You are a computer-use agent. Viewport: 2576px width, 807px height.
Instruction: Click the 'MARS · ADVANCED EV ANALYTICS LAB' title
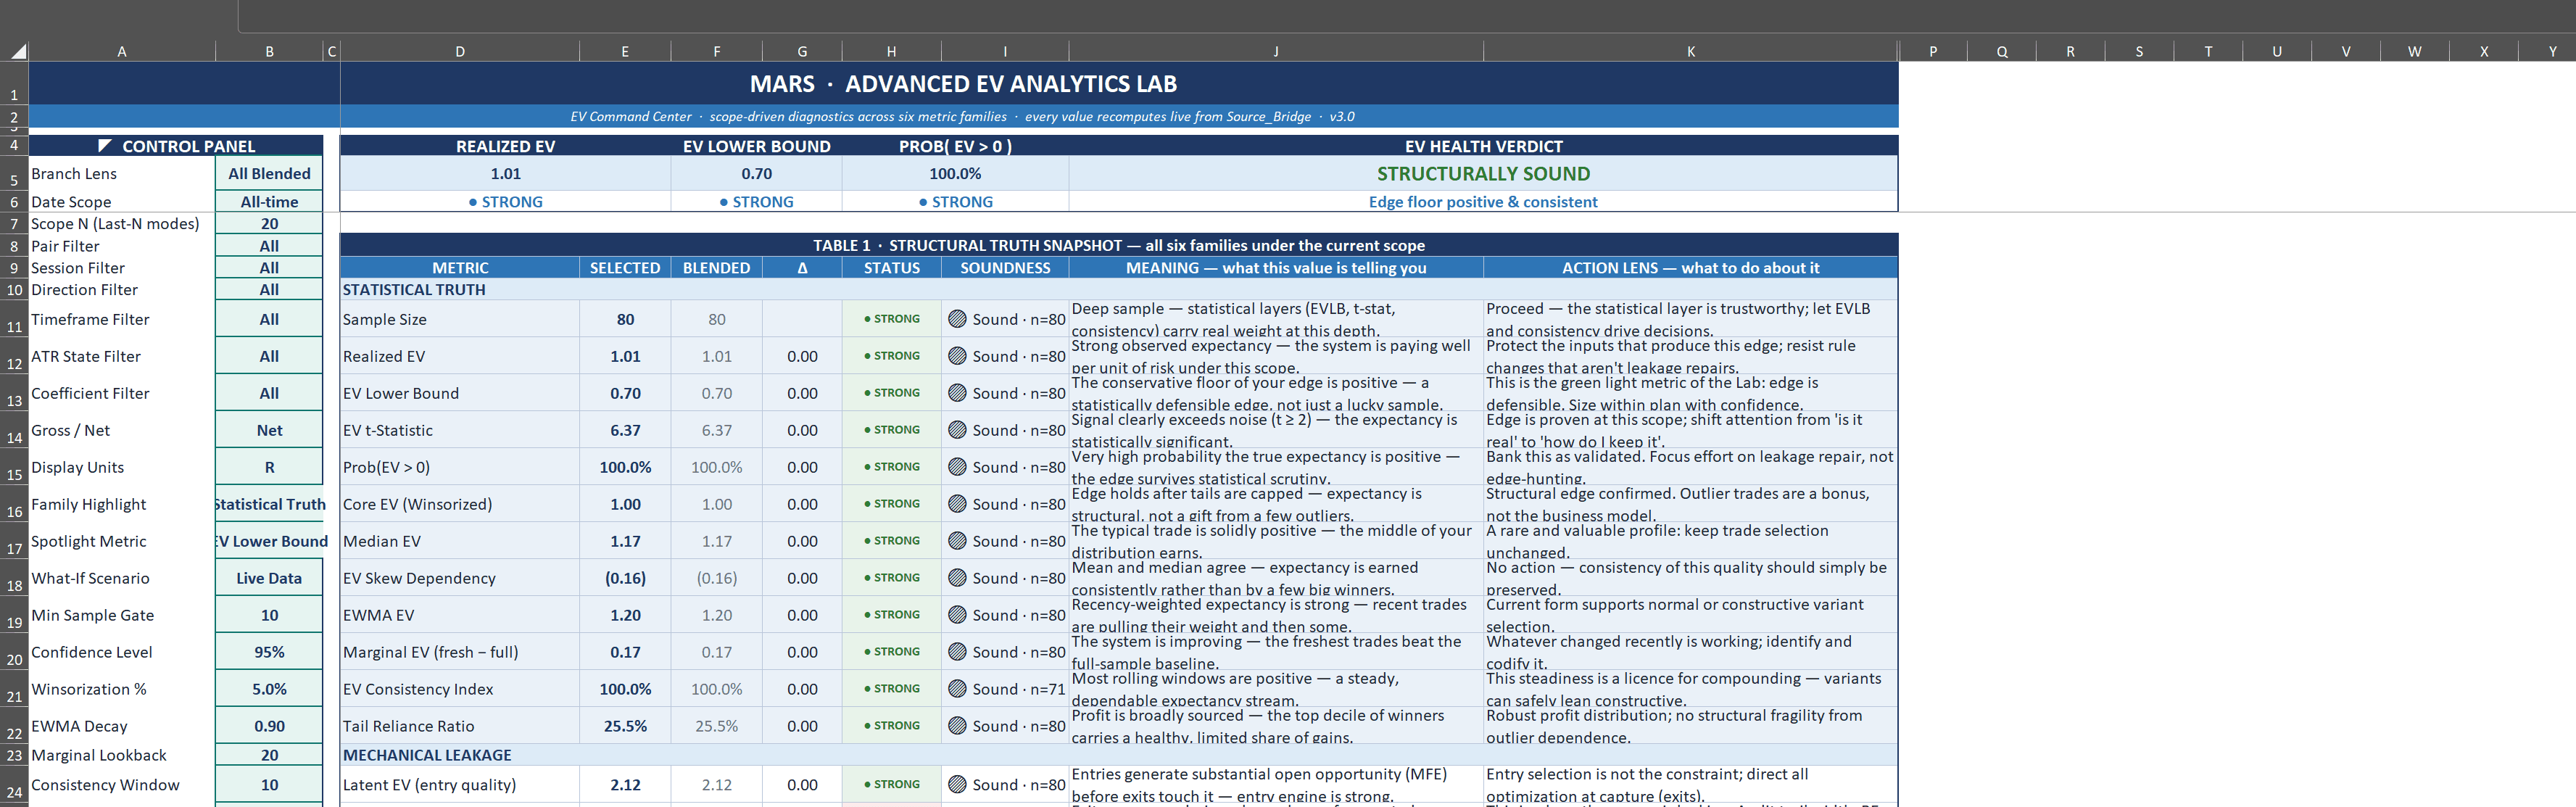tap(964, 84)
